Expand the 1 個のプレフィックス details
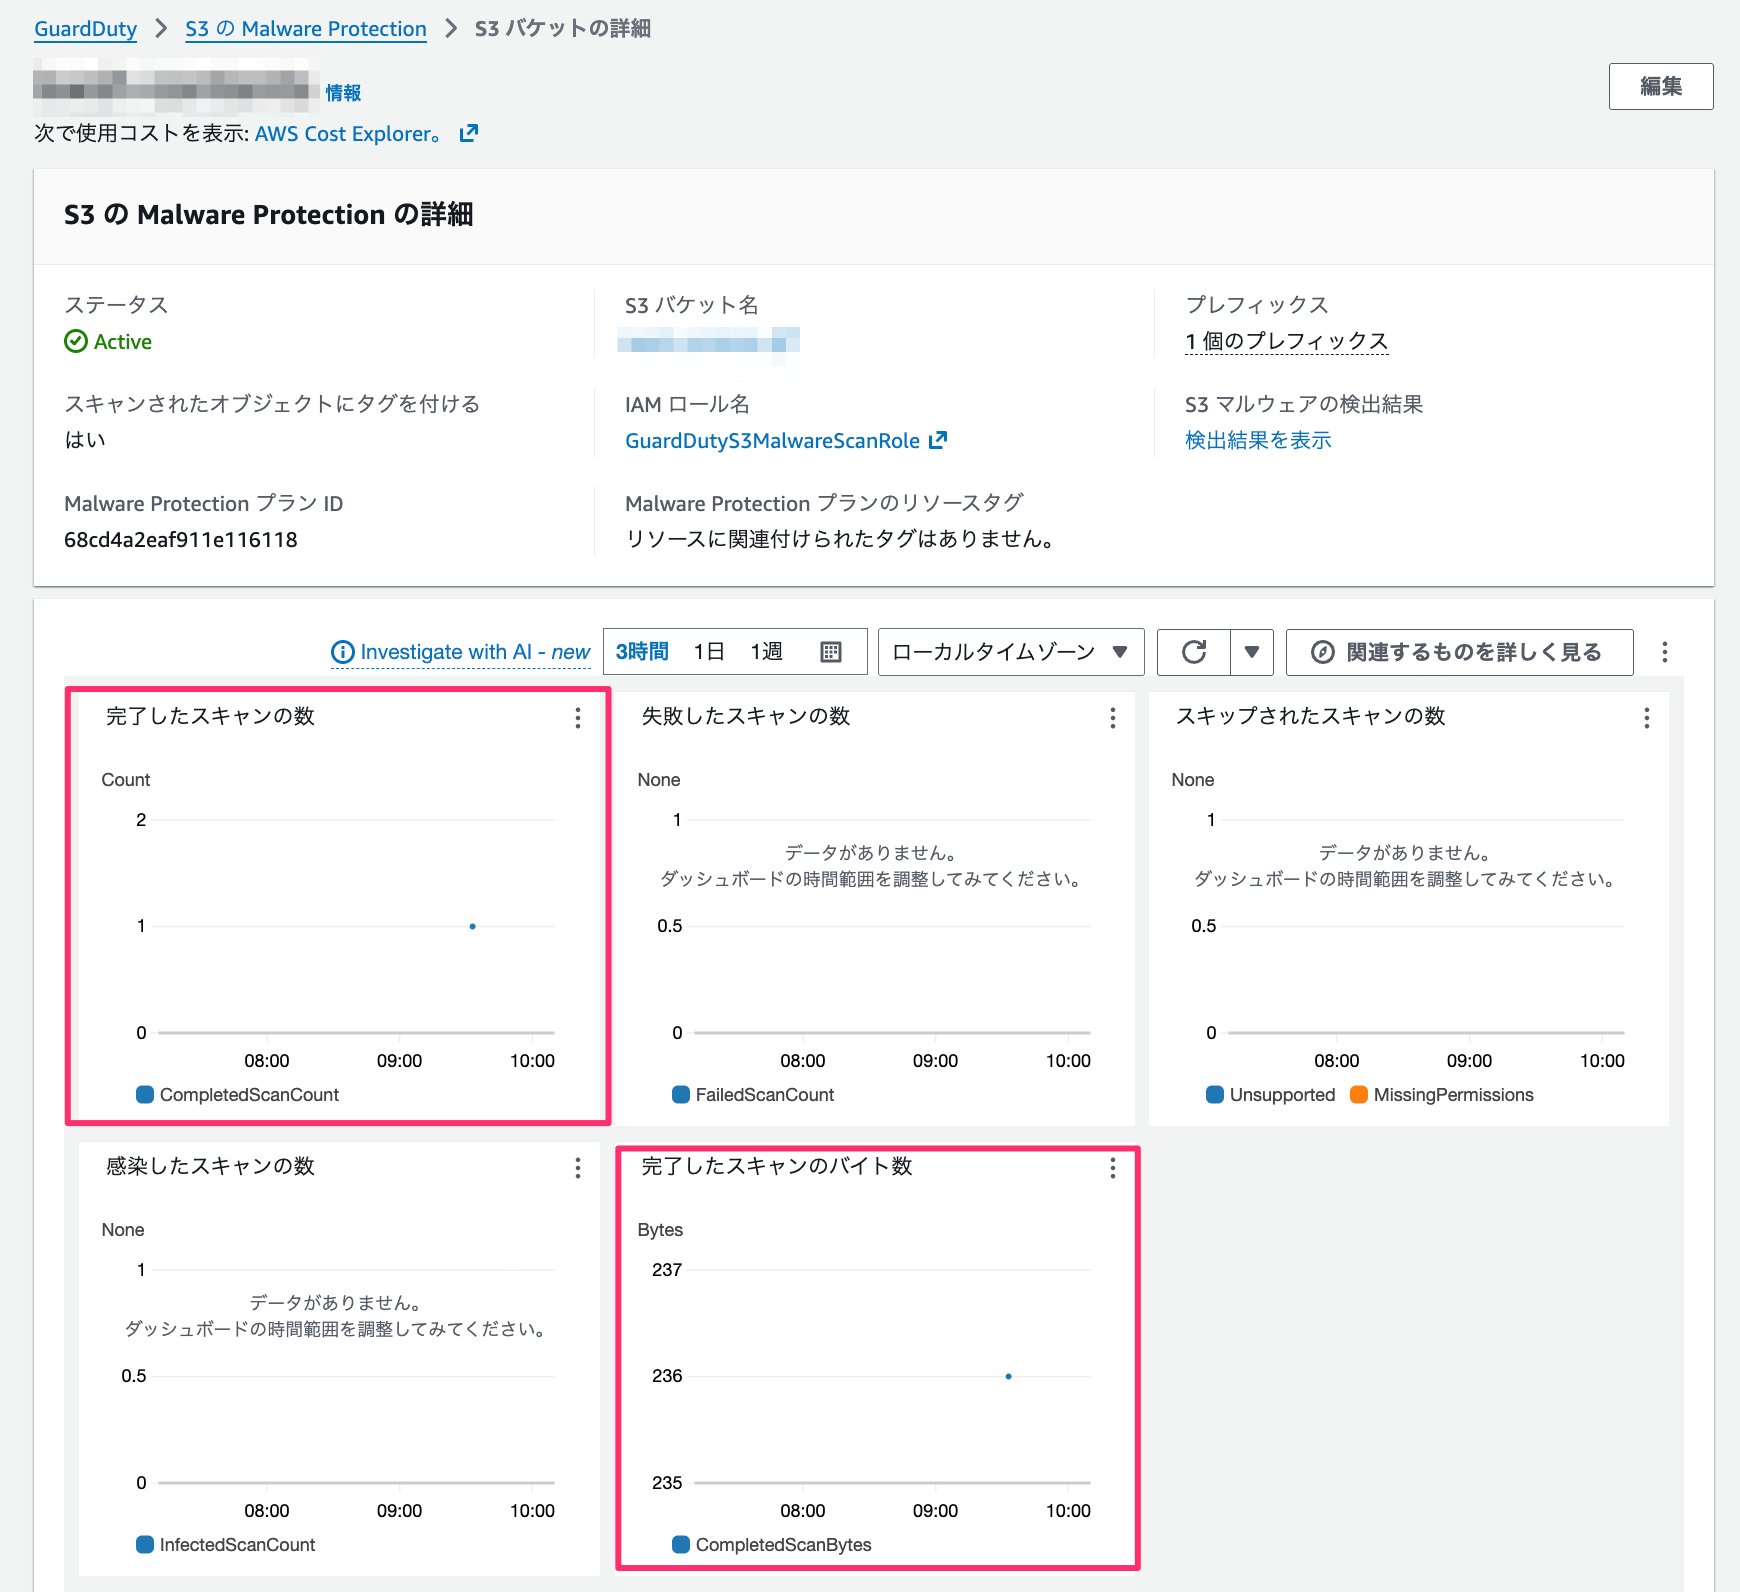 pyautogui.click(x=1286, y=341)
